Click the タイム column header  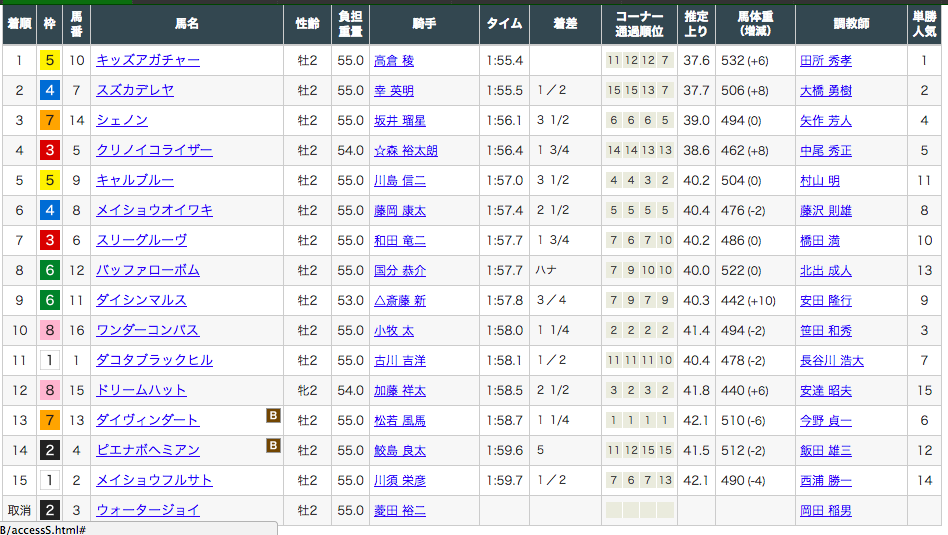point(504,24)
